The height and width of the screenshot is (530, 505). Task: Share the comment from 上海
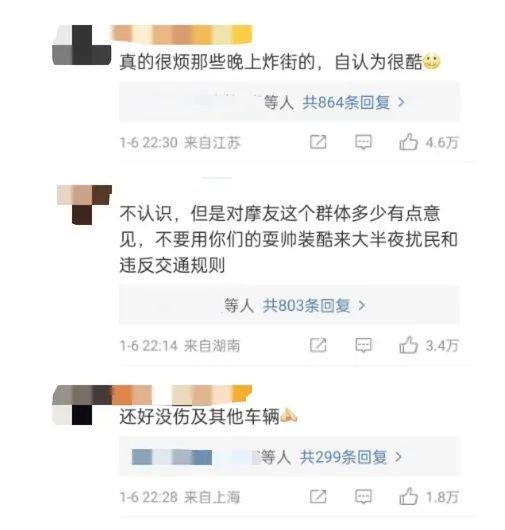(318, 497)
